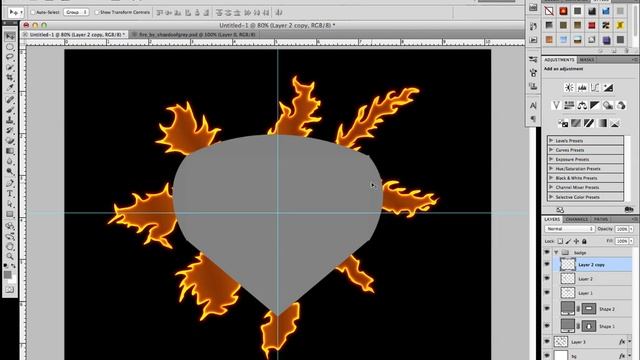Switch to the Paths tab

pyautogui.click(x=601, y=220)
